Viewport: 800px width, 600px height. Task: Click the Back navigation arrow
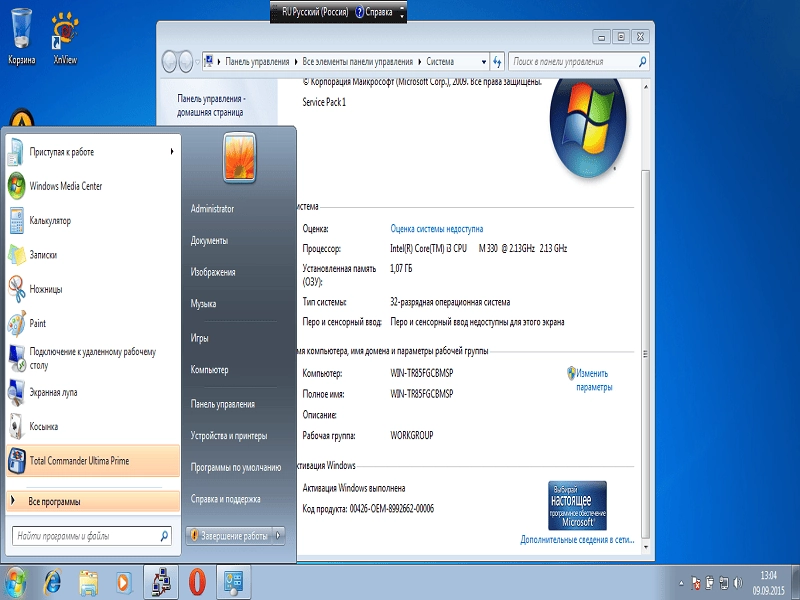(169, 62)
